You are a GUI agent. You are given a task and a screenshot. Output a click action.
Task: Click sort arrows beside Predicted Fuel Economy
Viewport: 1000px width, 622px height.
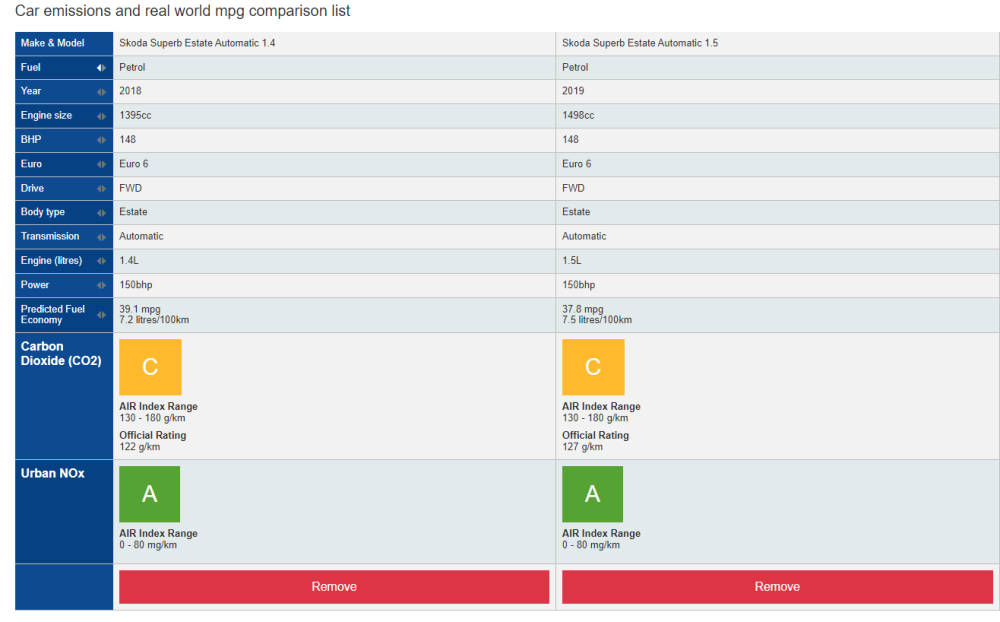pos(101,315)
